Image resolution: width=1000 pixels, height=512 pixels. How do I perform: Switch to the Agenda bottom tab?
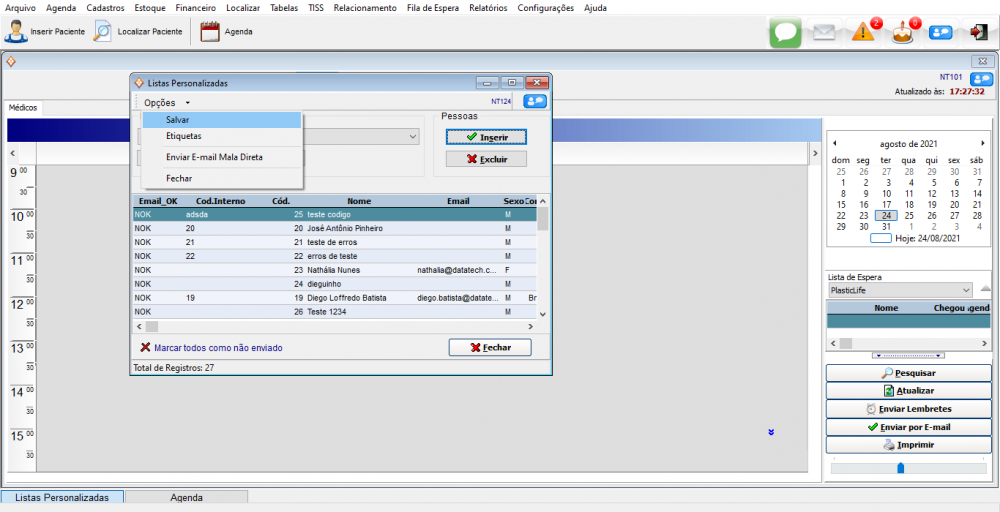point(186,497)
